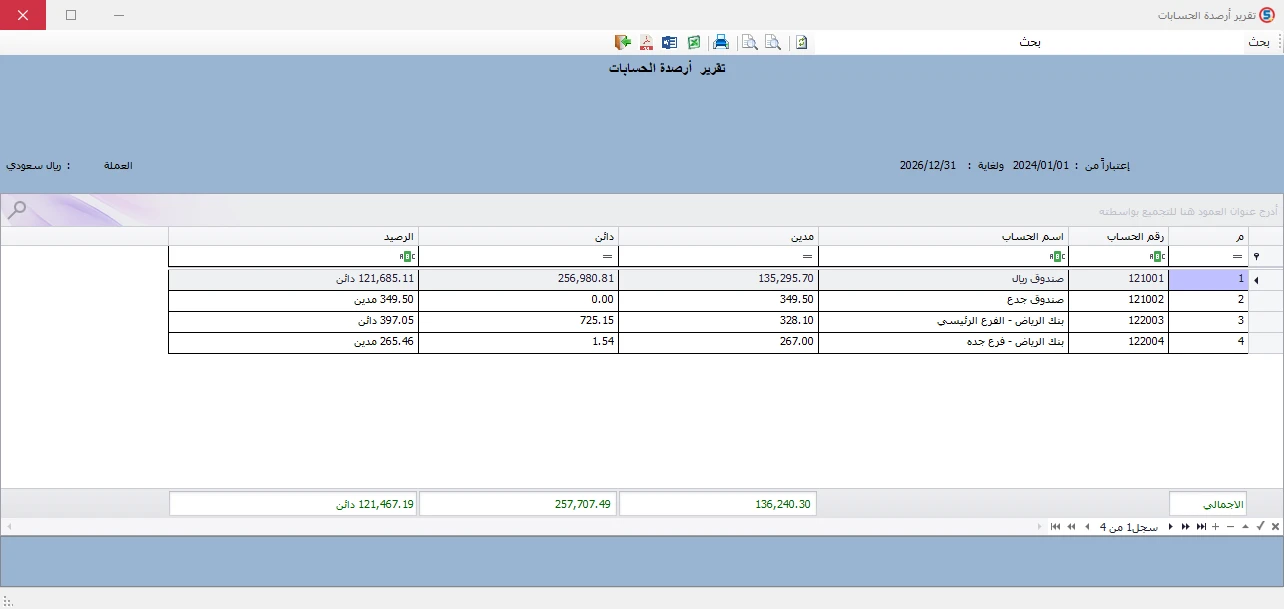
Task: Add a new record with the plus button
Action: click(x=1216, y=526)
